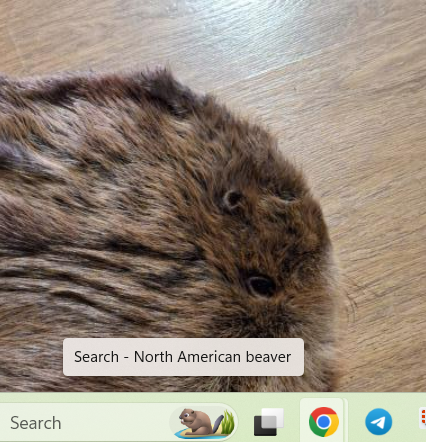Open Google Chrome from the taskbar
This screenshot has height=442, width=426.
[x=323, y=422]
